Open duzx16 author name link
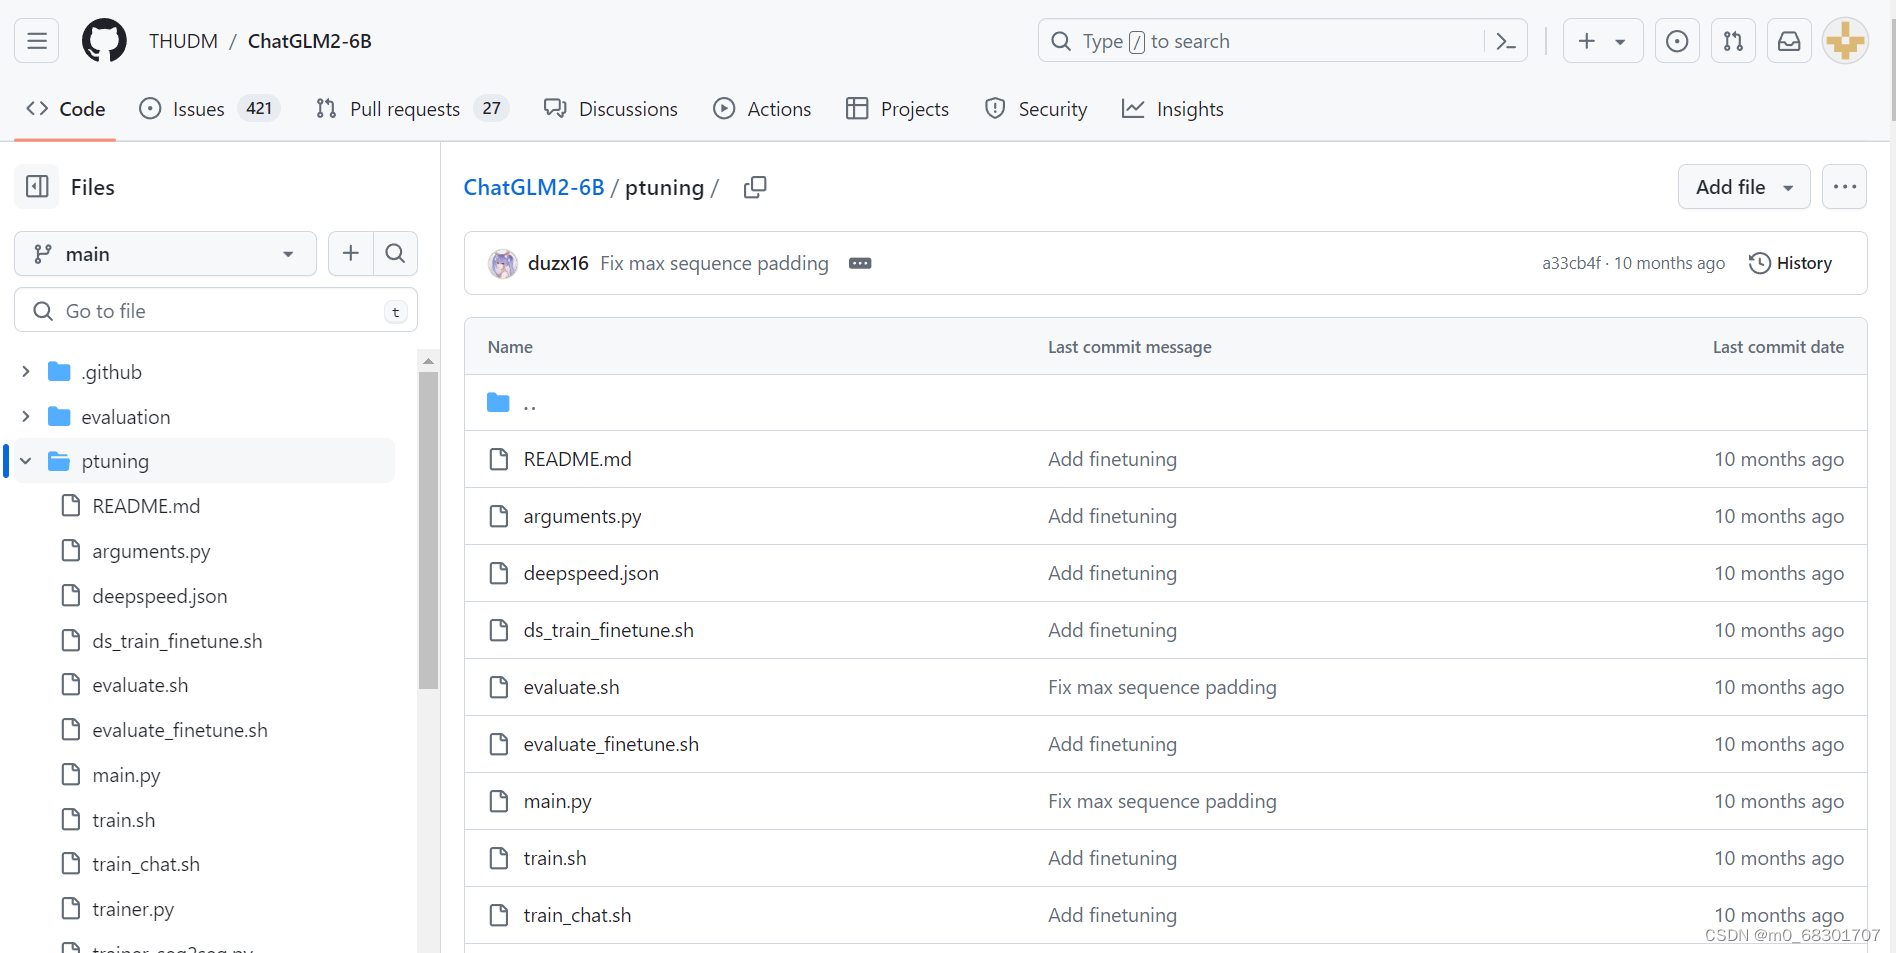Viewport: 1896px width, 953px height. (x=558, y=263)
